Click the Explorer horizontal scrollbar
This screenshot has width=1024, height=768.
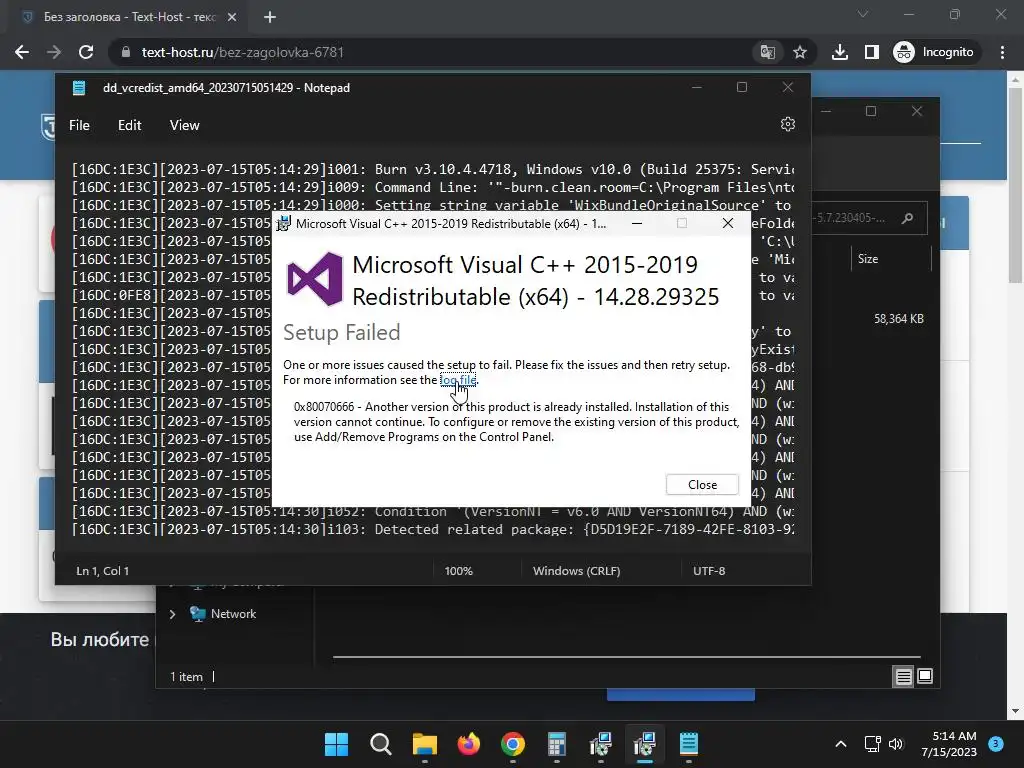coord(626,656)
